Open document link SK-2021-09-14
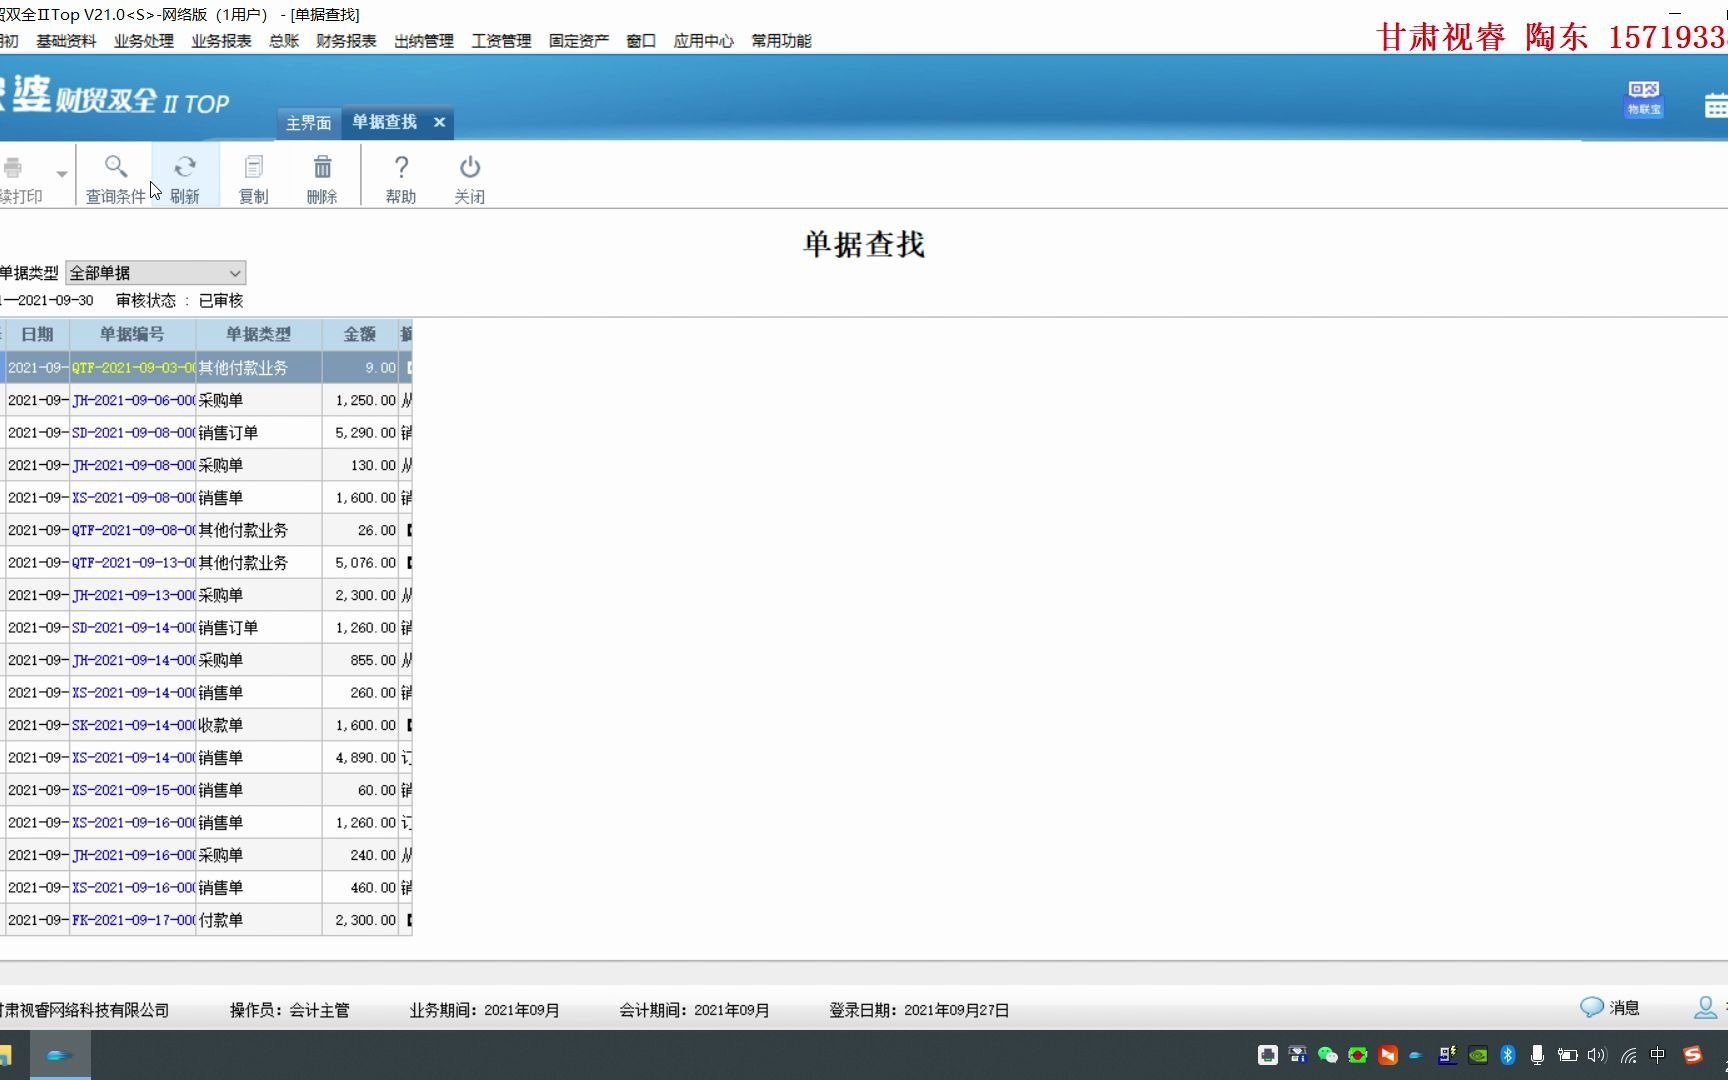The height and width of the screenshot is (1080, 1728). click(x=133, y=725)
